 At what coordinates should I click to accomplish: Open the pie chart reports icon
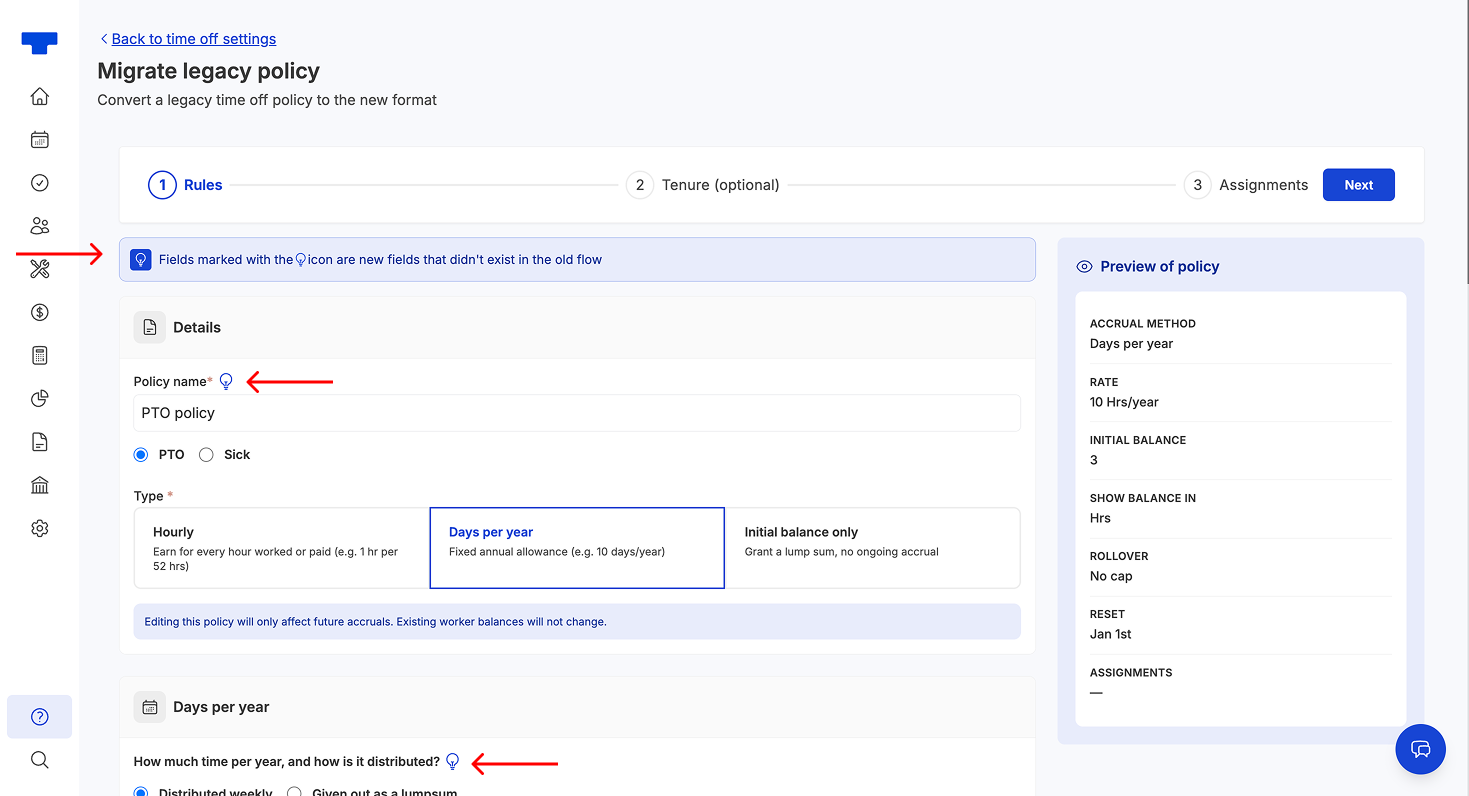(x=40, y=399)
